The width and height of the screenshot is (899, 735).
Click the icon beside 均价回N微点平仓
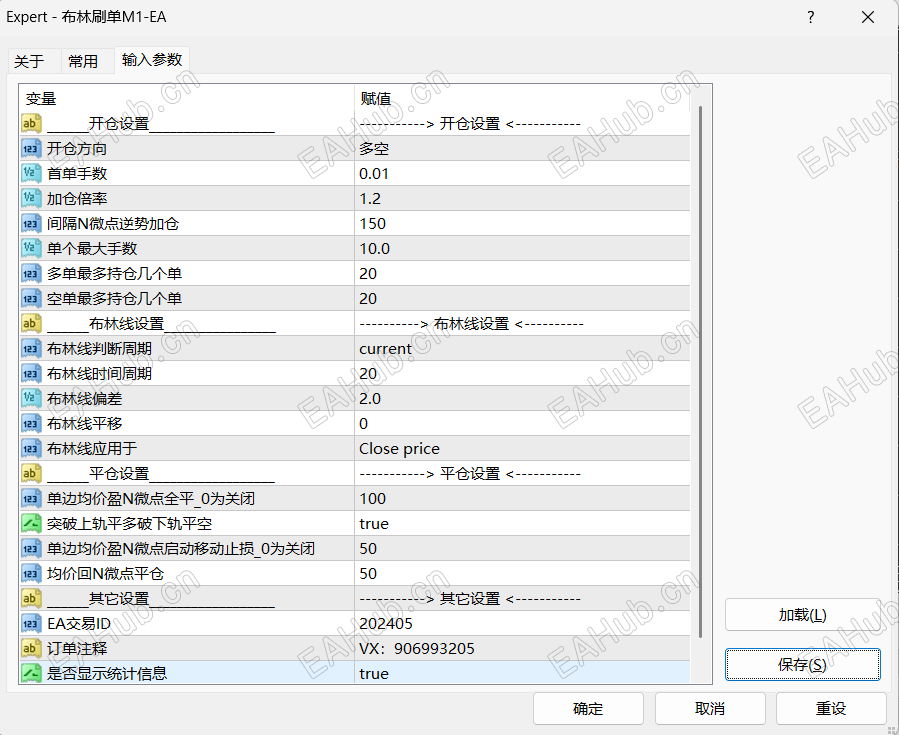coord(31,573)
